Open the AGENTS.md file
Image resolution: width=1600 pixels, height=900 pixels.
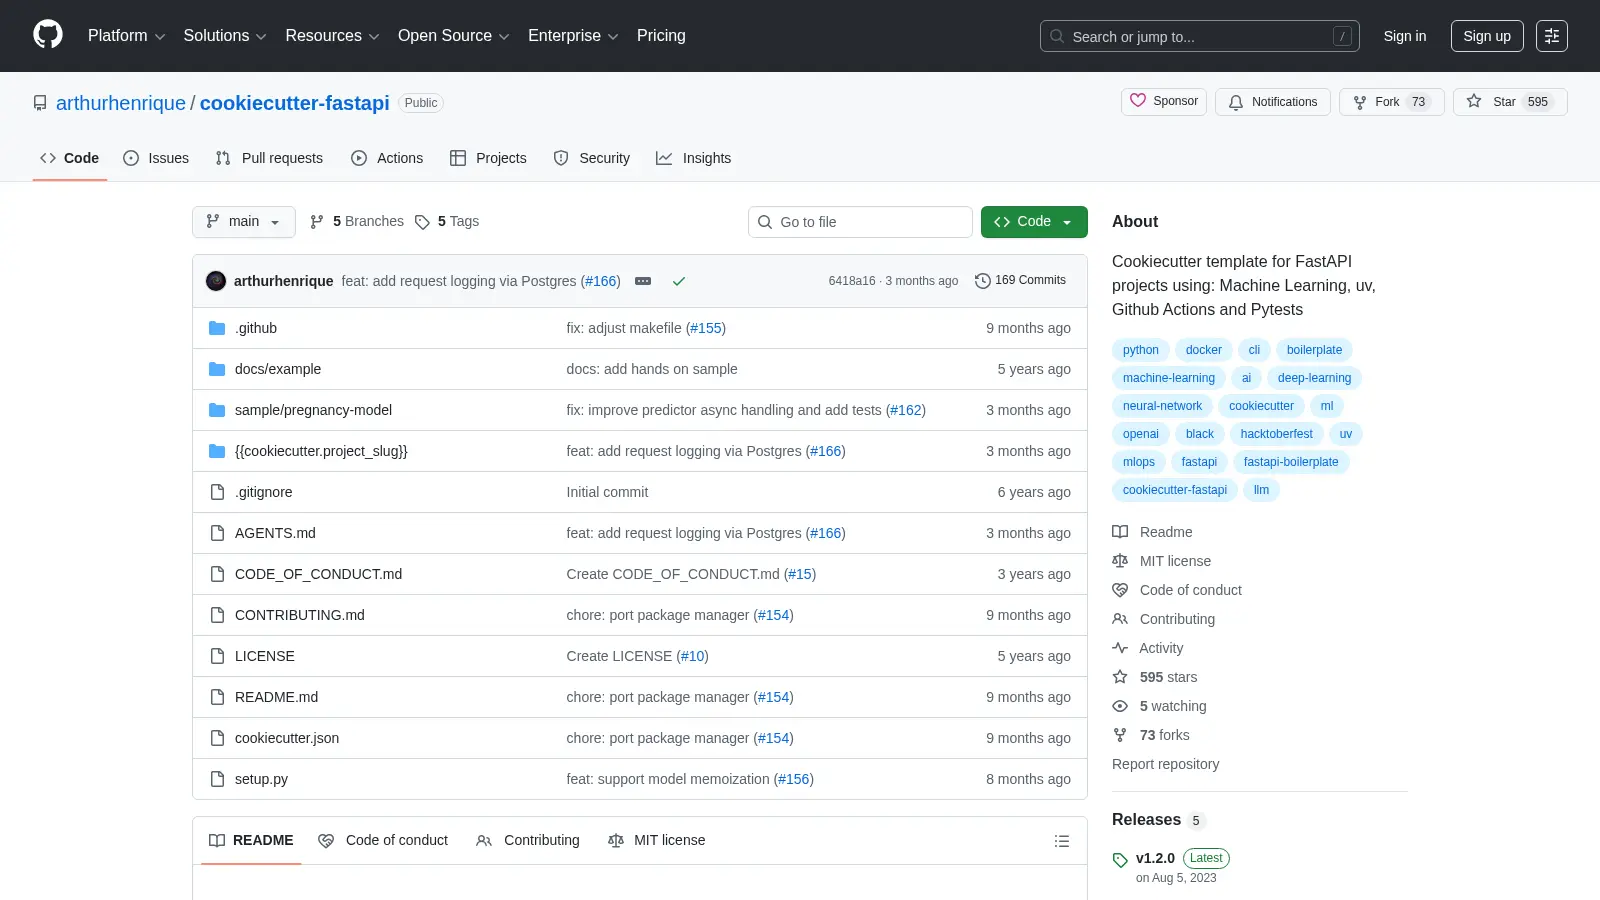coord(275,533)
